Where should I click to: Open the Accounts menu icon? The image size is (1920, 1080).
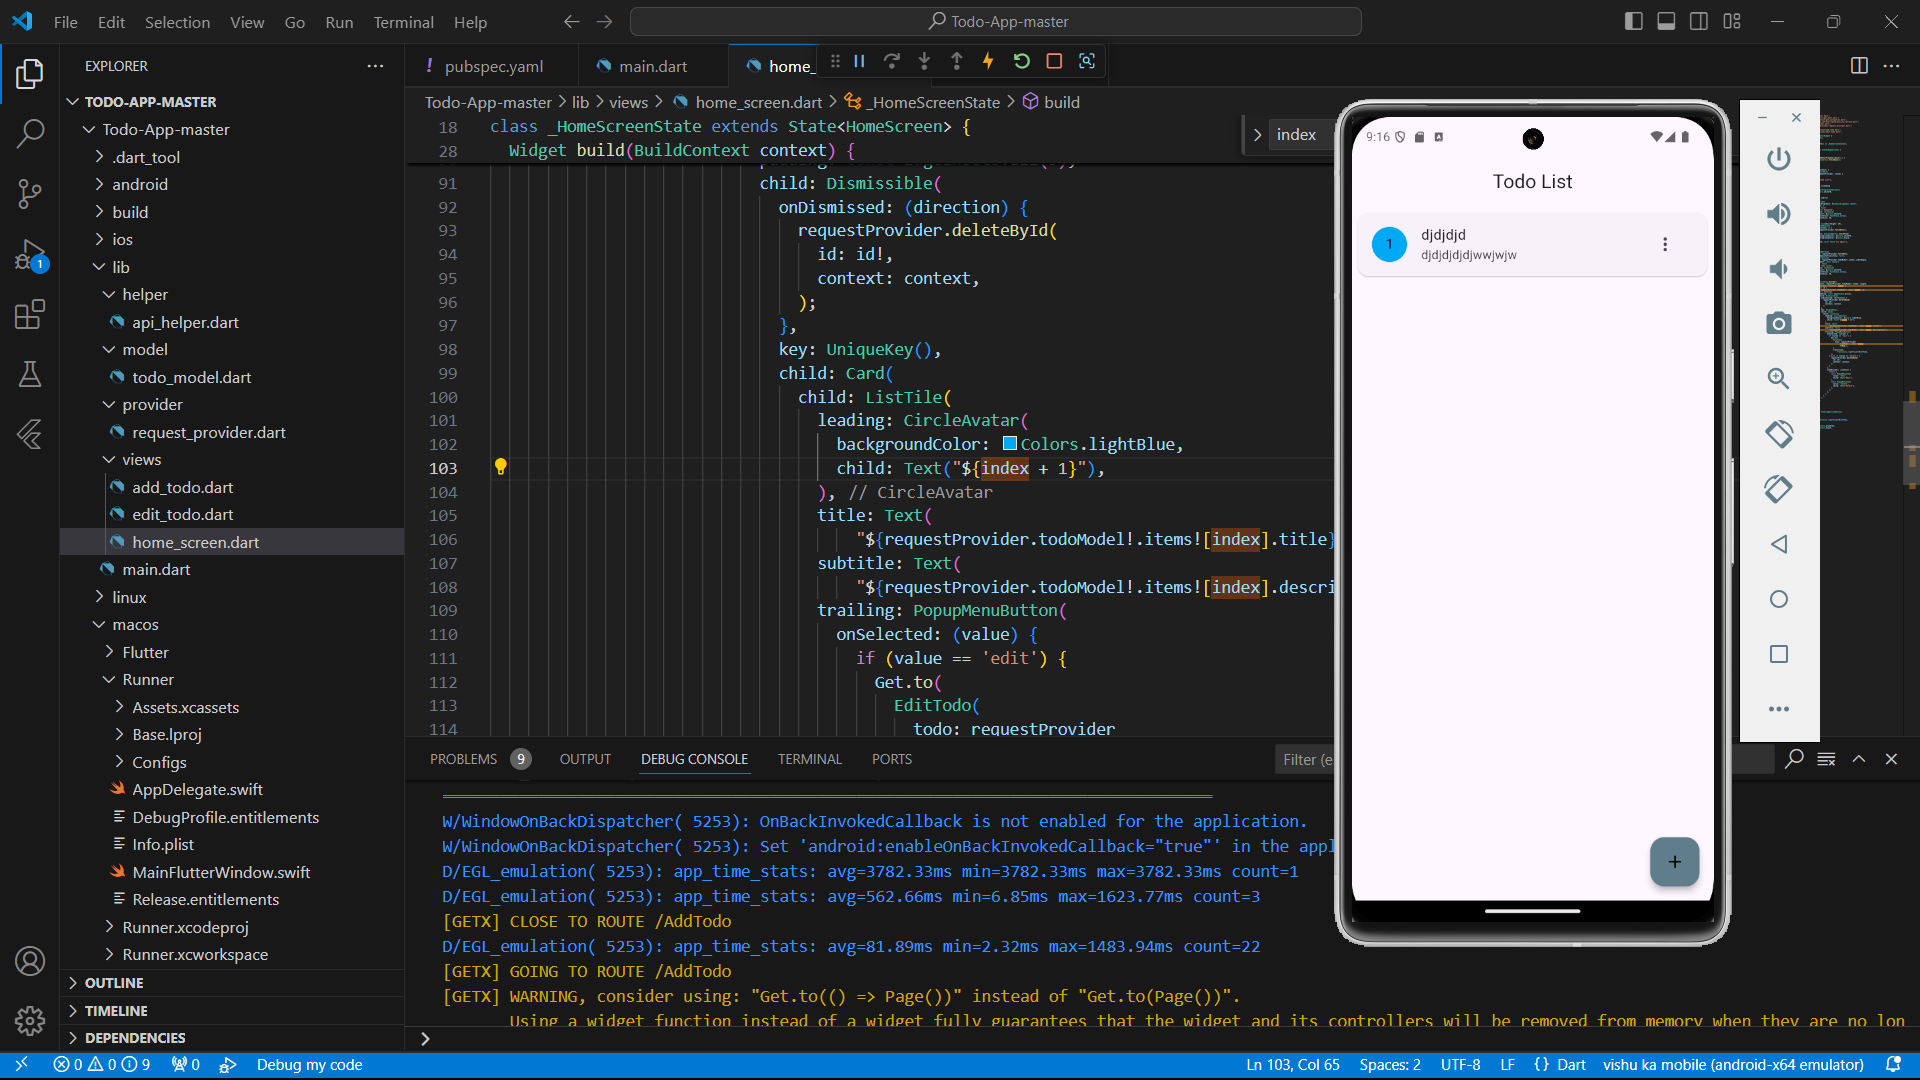tap(30, 961)
